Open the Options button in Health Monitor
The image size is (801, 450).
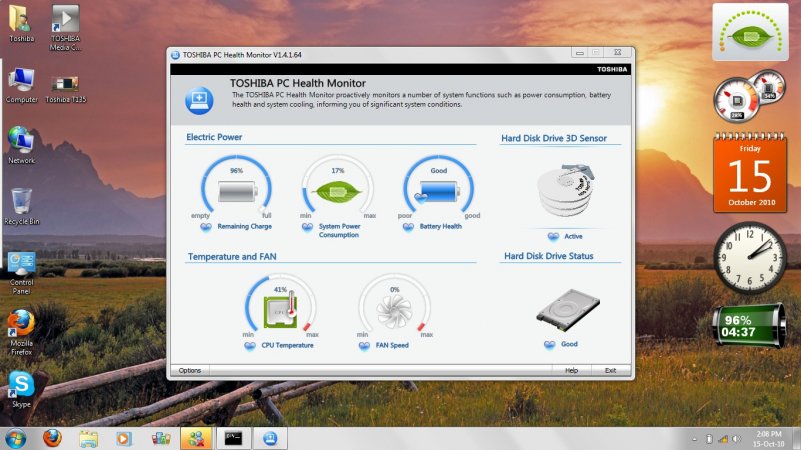tap(190, 370)
